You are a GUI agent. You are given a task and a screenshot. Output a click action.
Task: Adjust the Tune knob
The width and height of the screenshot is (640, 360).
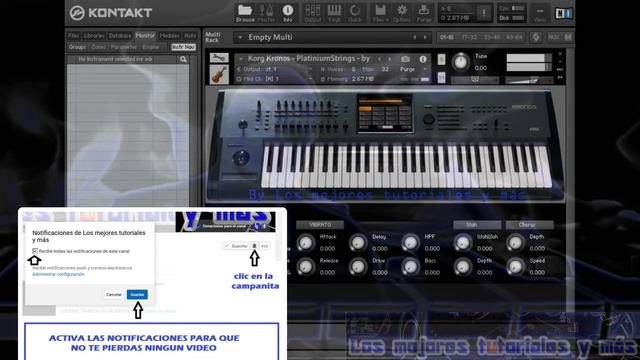[x=460, y=62]
